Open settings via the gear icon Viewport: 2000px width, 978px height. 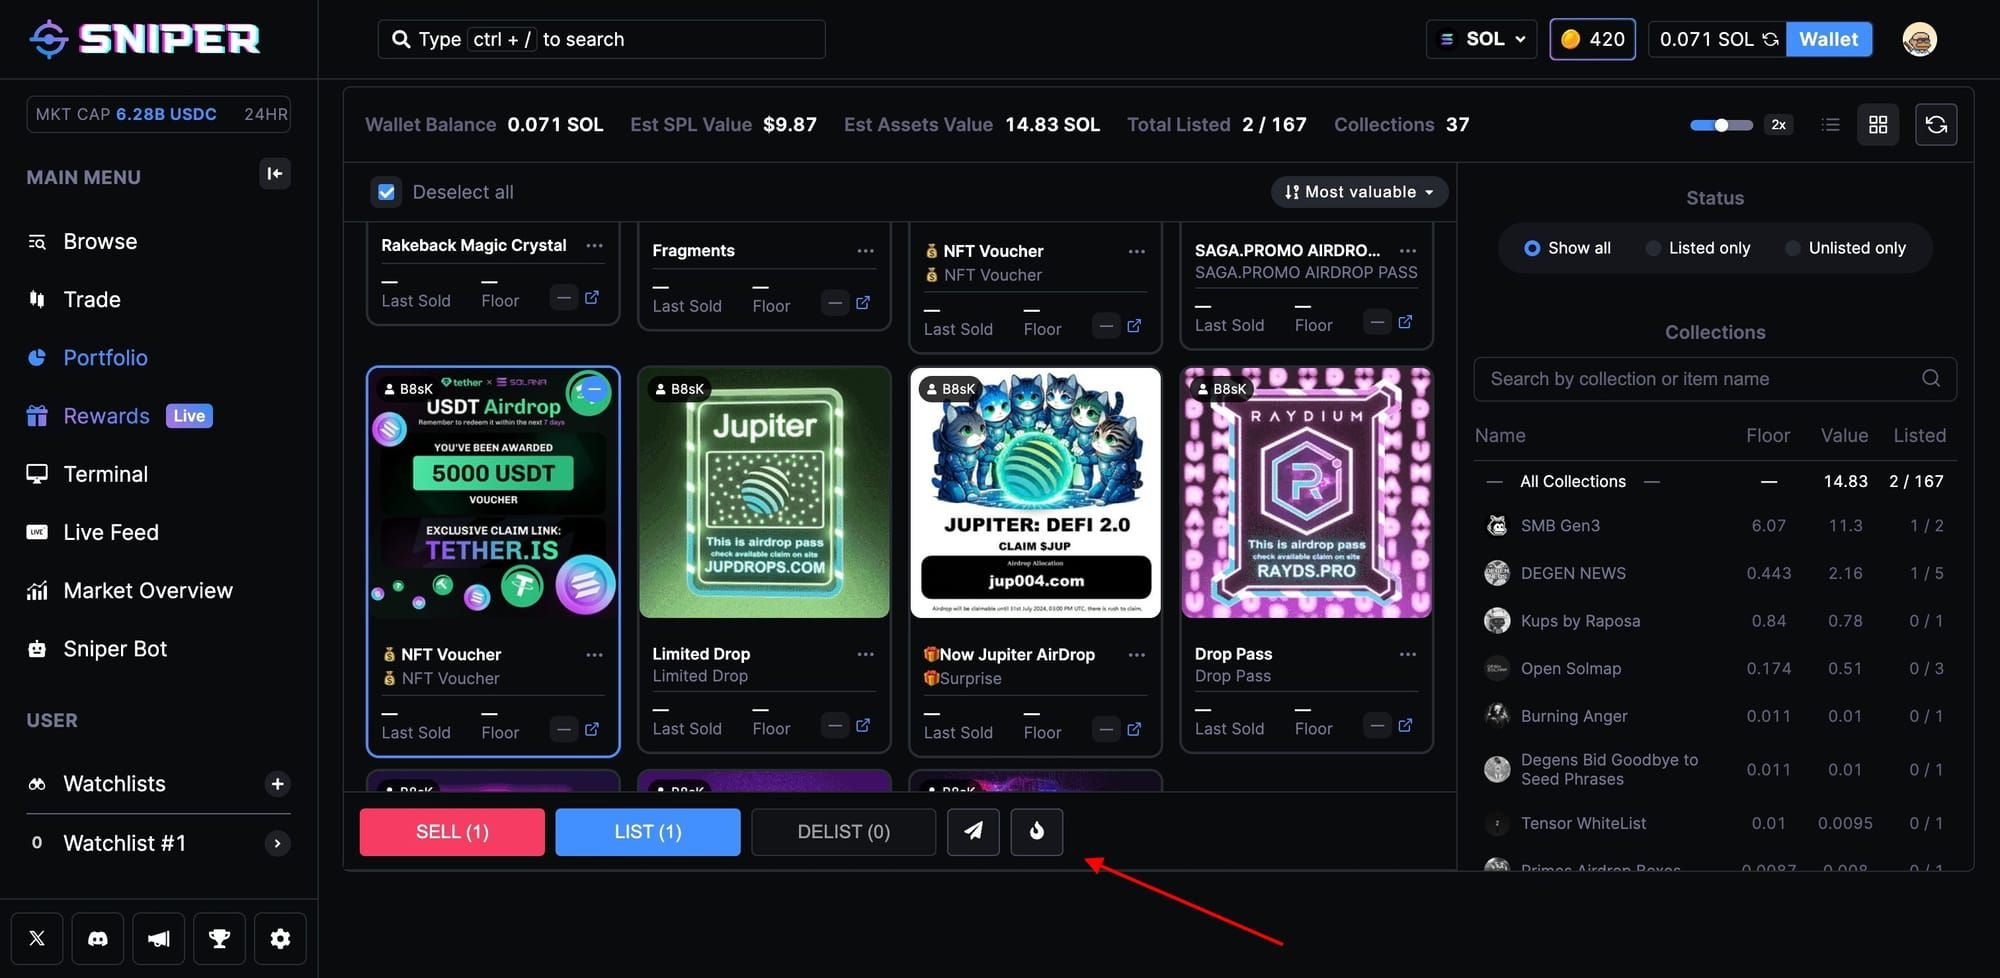279,938
